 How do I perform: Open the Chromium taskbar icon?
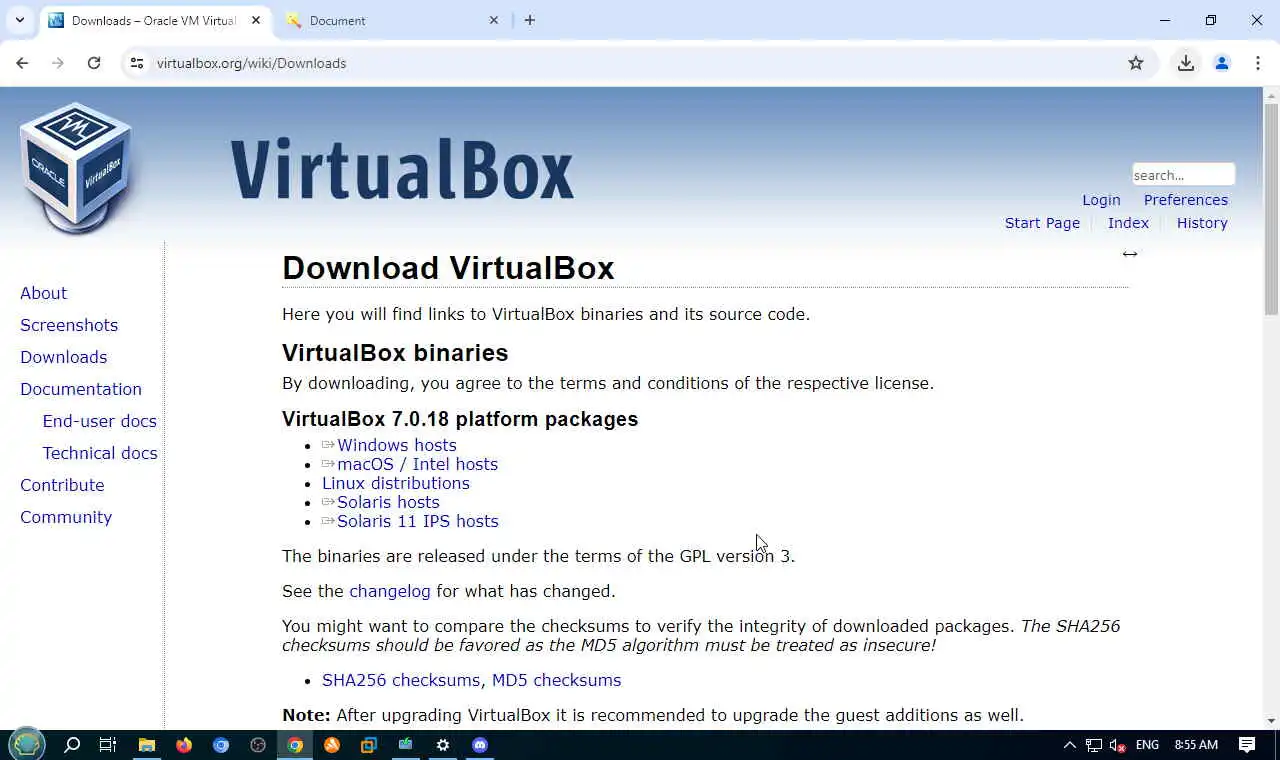pyautogui.click(x=221, y=745)
